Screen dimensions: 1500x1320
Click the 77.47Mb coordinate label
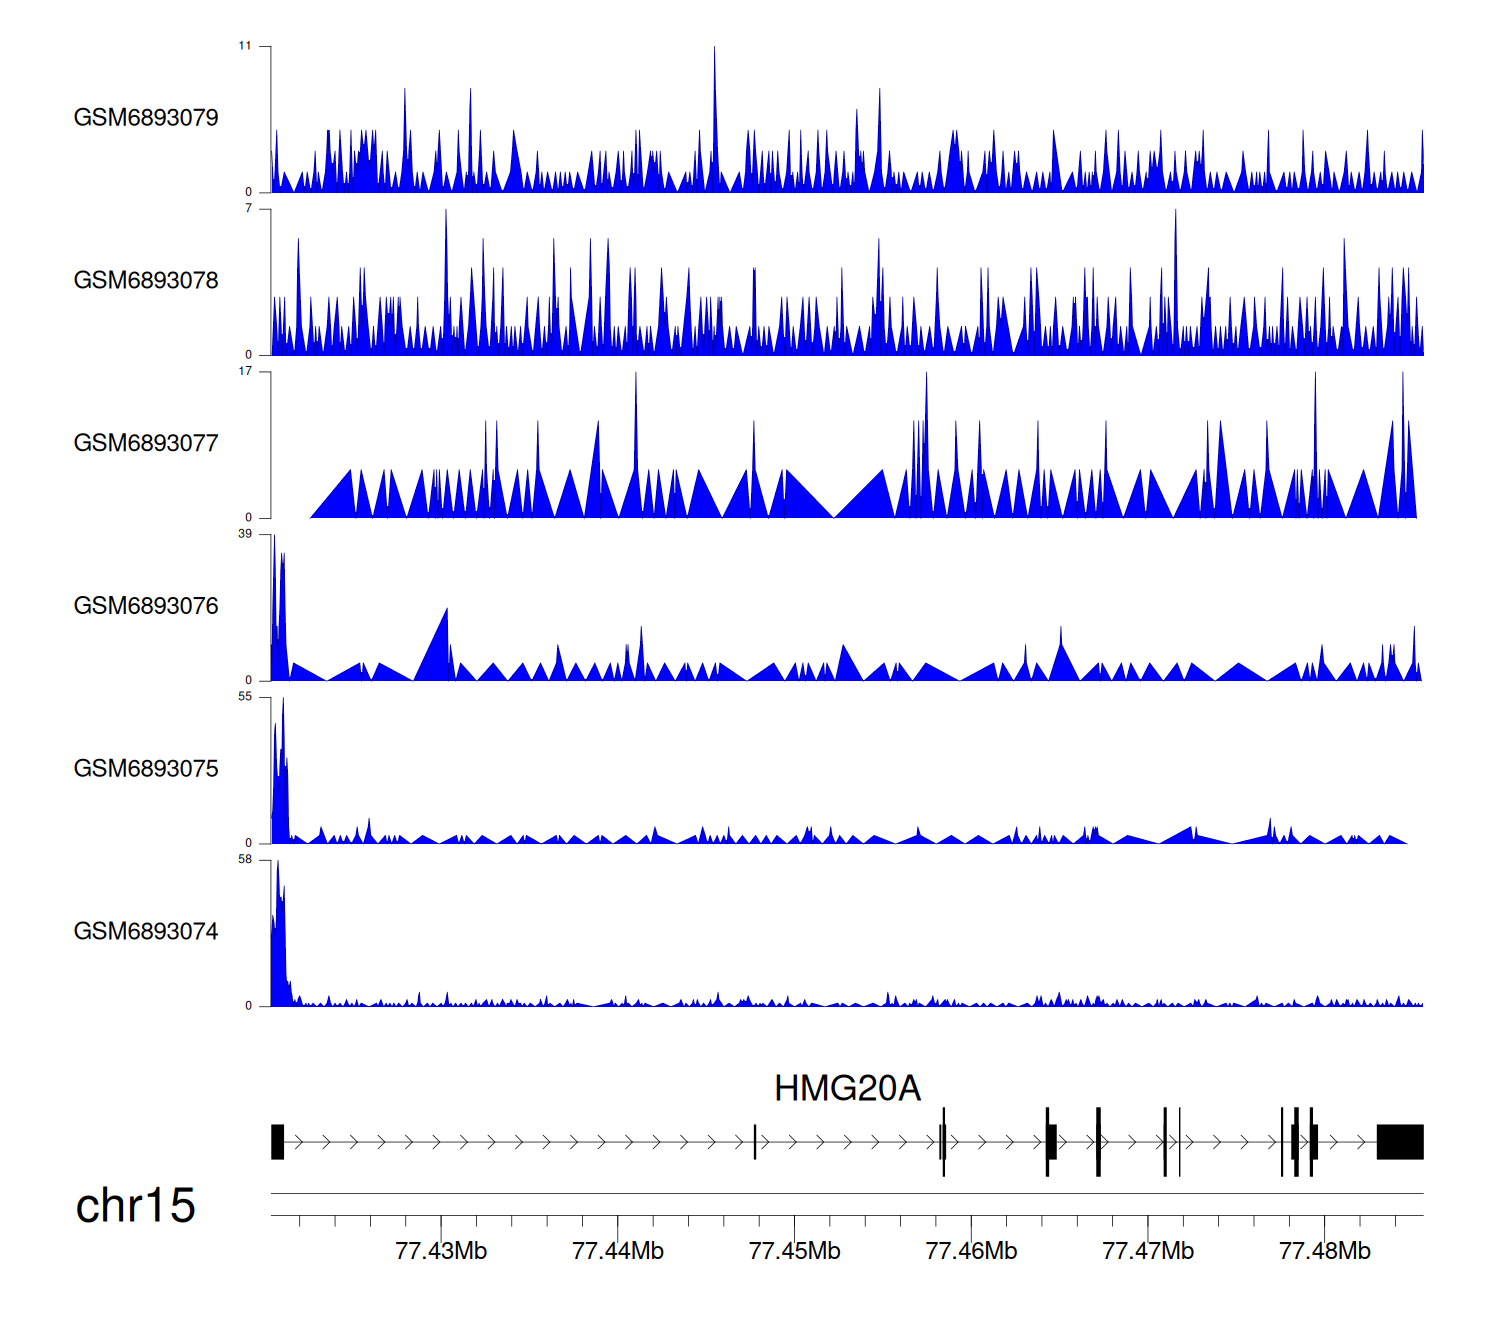(x=1148, y=1251)
